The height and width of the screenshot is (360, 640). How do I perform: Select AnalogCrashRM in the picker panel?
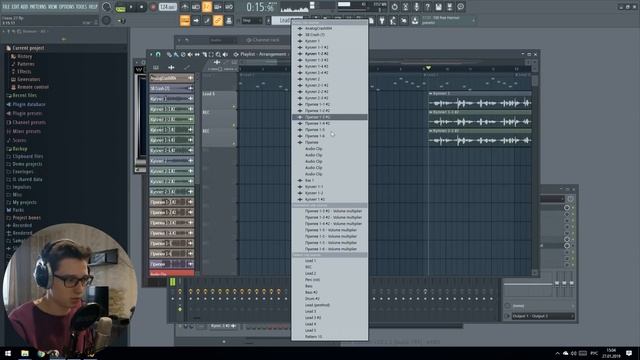coord(171,78)
